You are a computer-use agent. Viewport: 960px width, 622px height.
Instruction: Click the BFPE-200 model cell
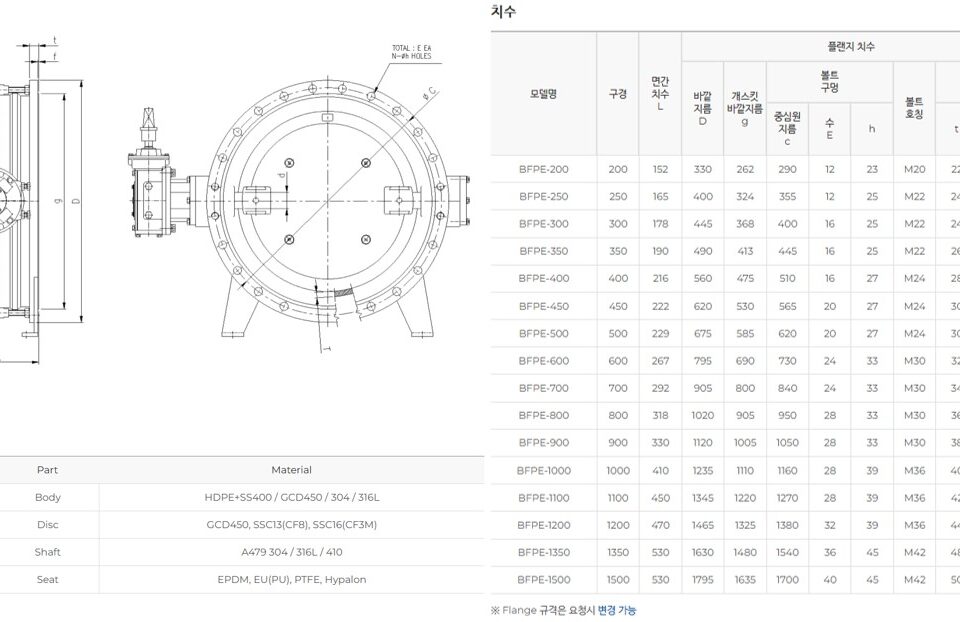coord(543,170)
